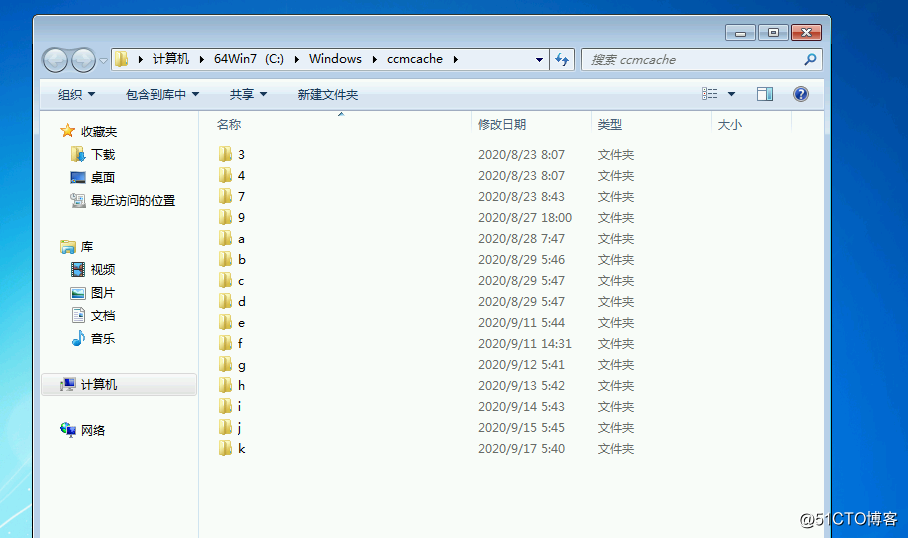Click the date 2020/8/28 7:47
Viewport: 908px width, 538px height.
point(521,239)
